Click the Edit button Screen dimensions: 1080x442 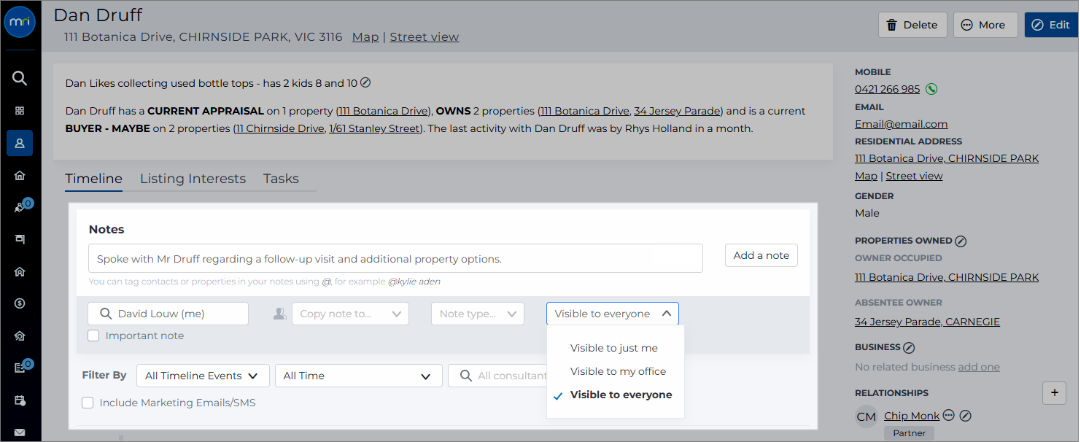[1052, 25]
